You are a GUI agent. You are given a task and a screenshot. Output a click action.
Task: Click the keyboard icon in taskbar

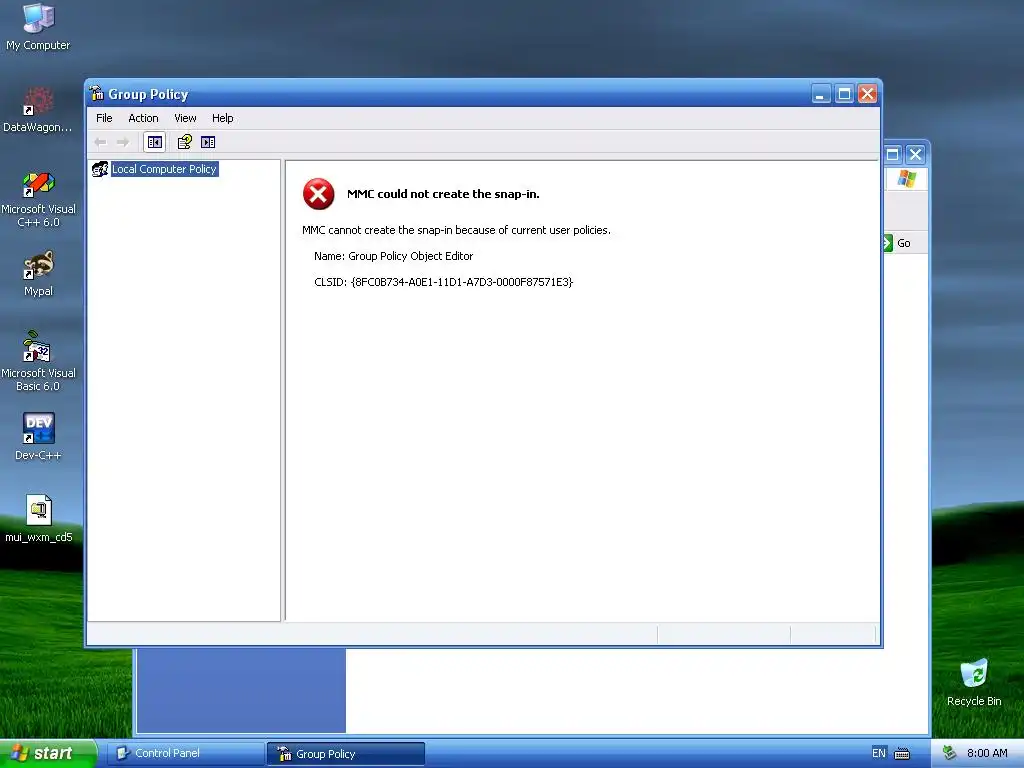pyautogui.click(x=902, y=754)
